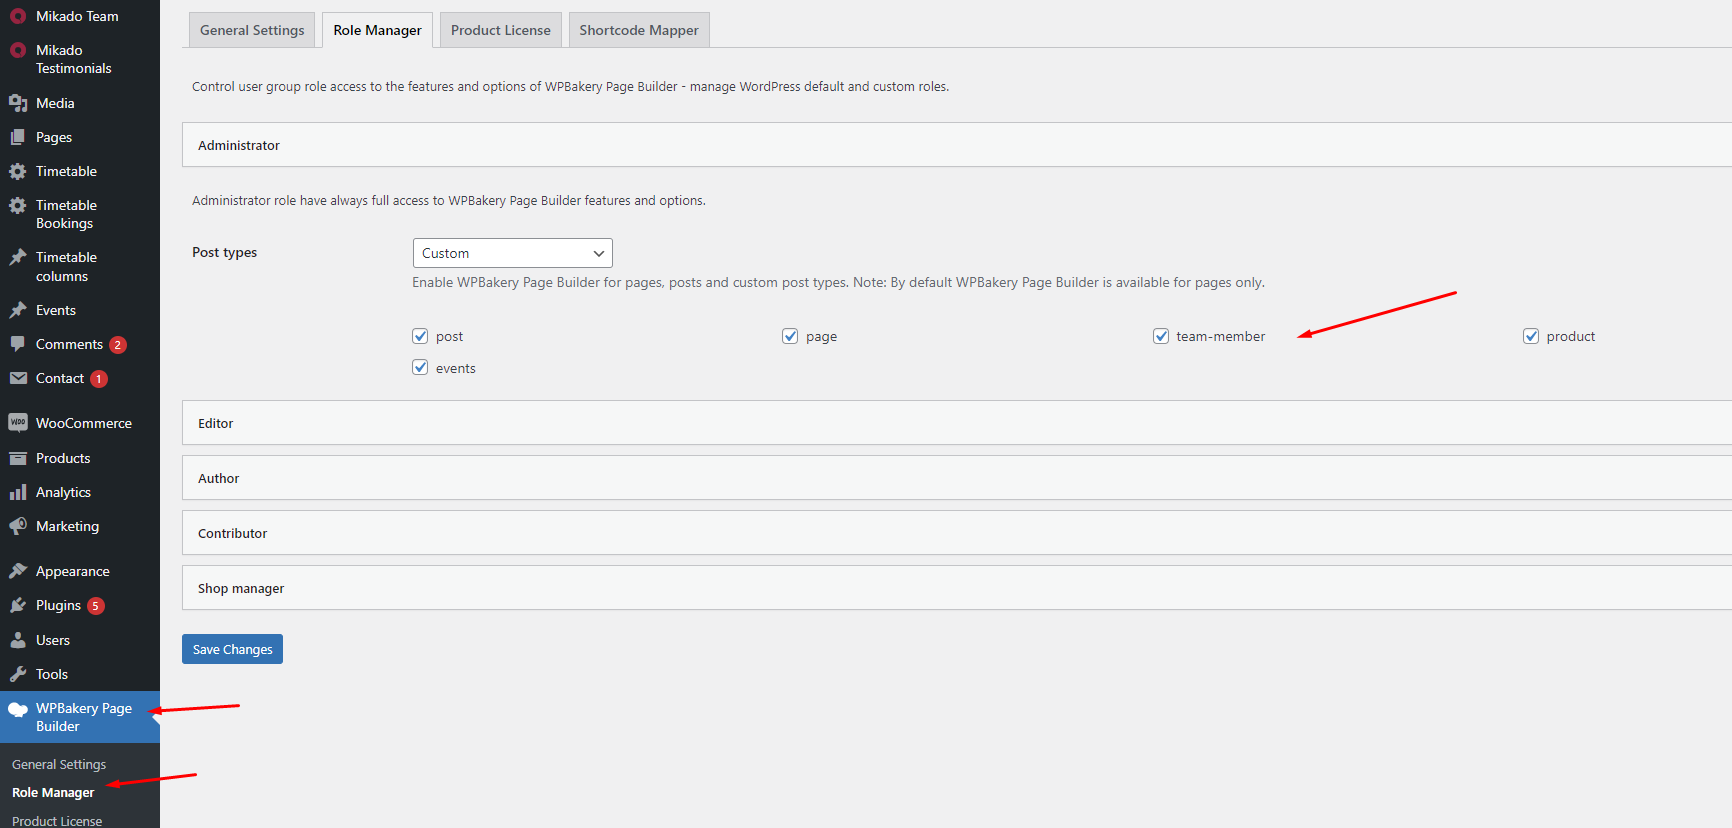Click the Timetable gear icon

18,171
